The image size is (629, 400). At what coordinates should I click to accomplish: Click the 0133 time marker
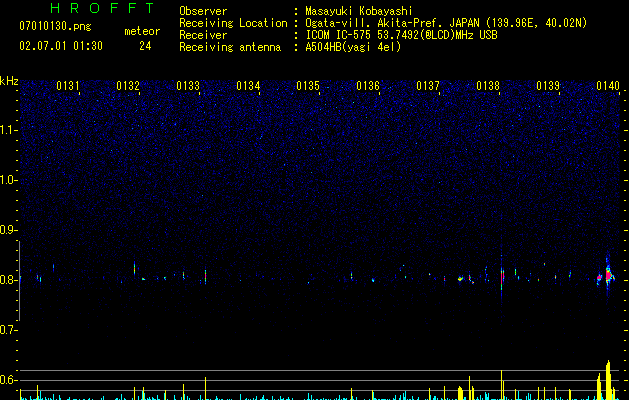[188, 85]
